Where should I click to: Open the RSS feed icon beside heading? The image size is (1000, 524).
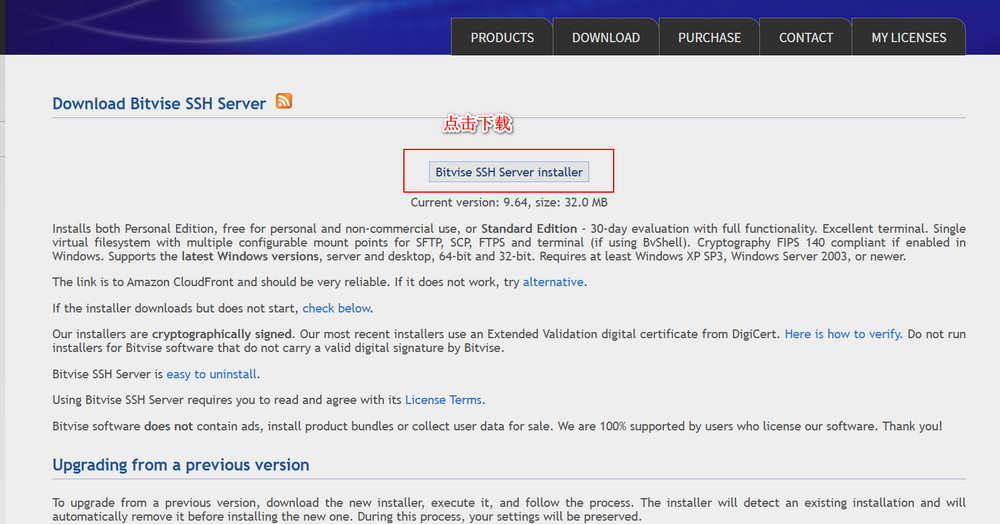tap(284, 101)
